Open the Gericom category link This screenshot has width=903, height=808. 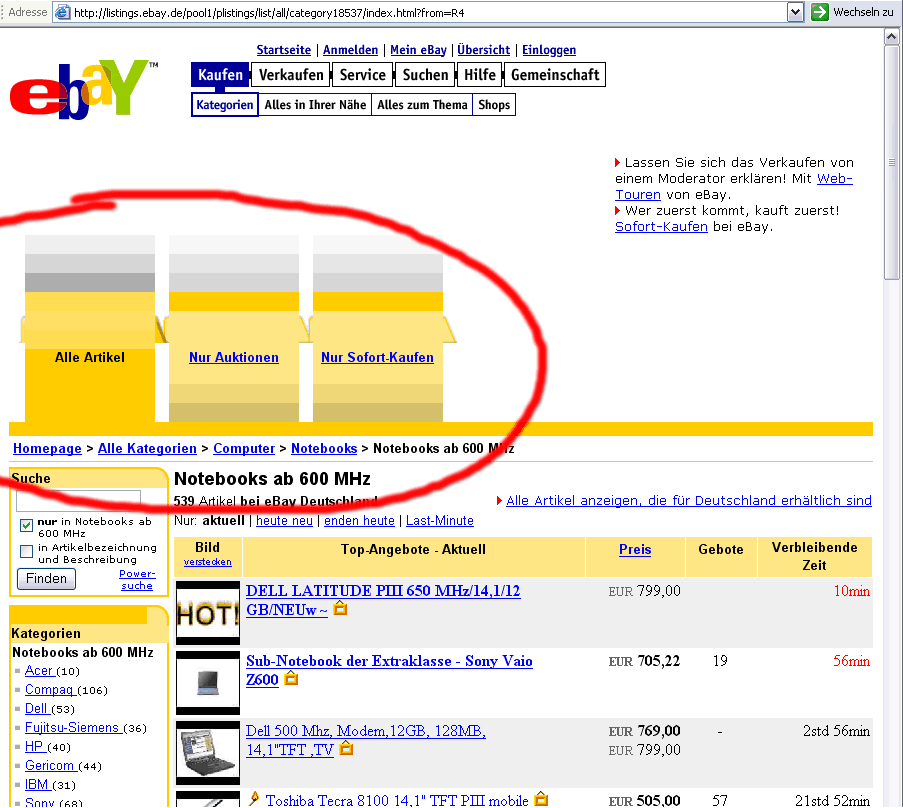click(x=50, y=765)
